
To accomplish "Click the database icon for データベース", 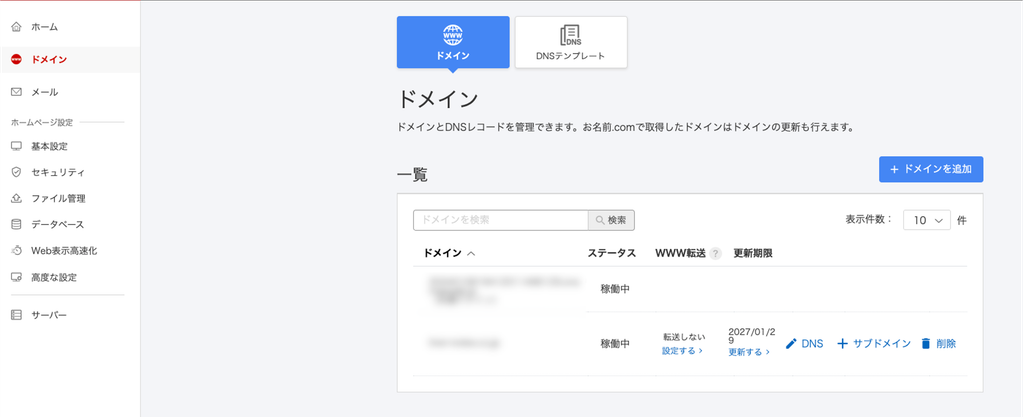I will tap(16, 224).
